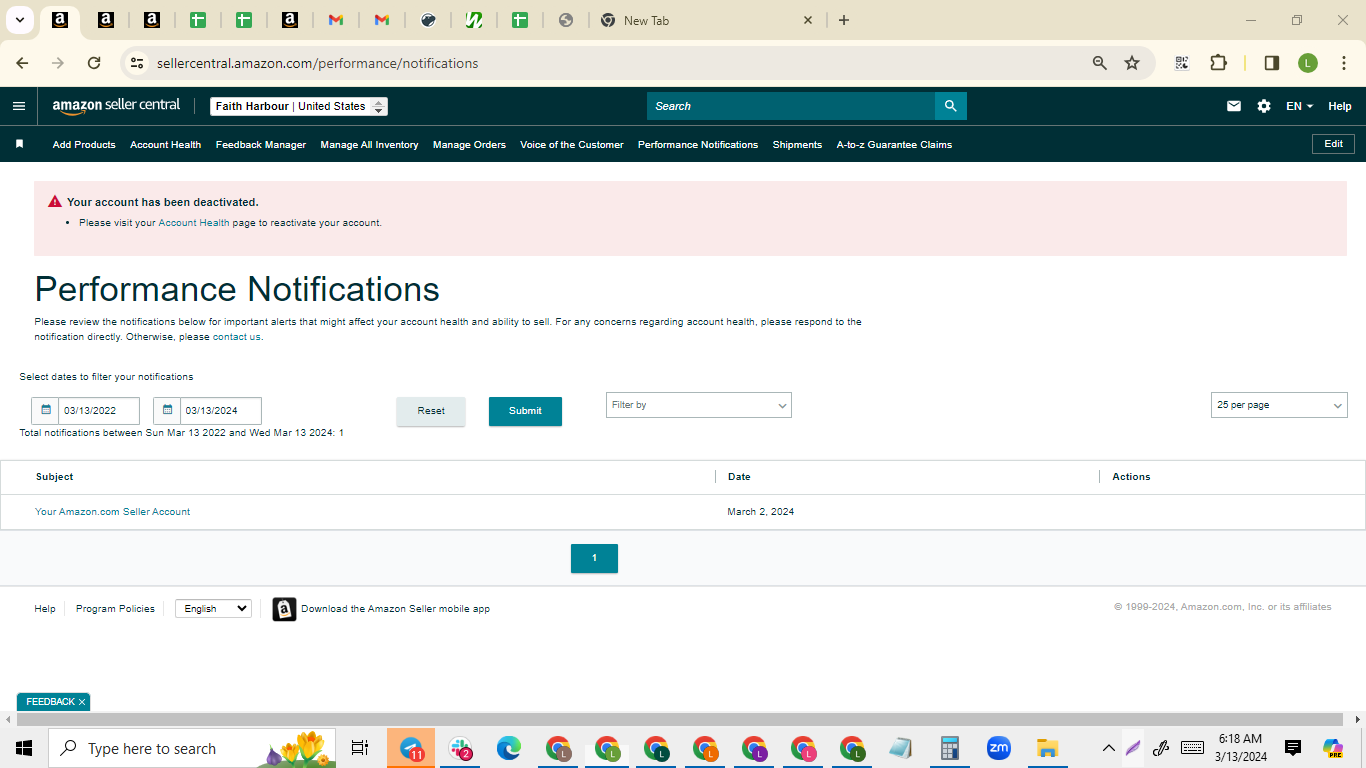Viewport: 1366px width, 768px height.
Task: Click the Amazon Seller Central logo
Action: click(x=116, y=106)
